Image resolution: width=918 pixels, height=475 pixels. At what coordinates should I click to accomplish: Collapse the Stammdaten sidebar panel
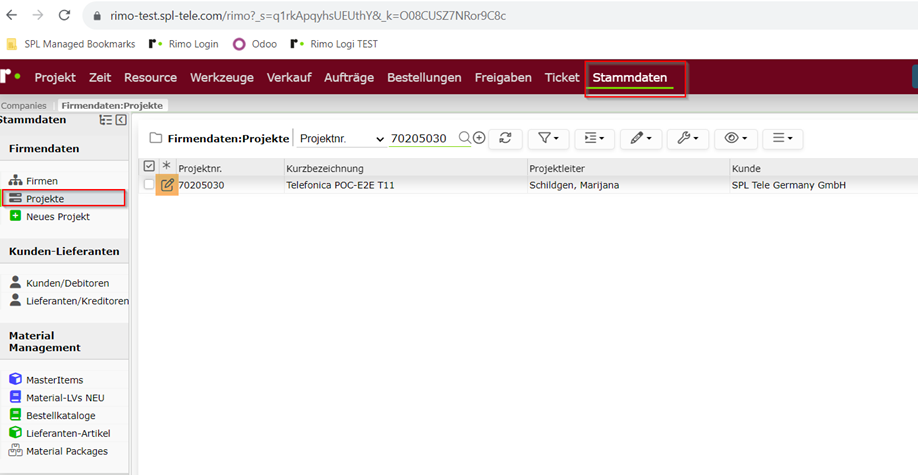click(121, 120)
